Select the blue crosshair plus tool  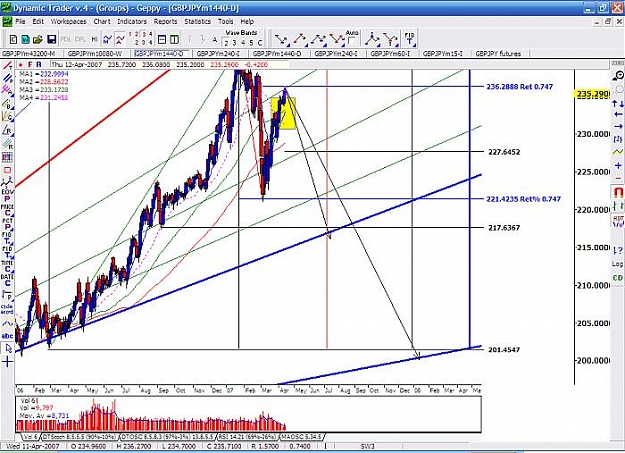coord(7,362)
